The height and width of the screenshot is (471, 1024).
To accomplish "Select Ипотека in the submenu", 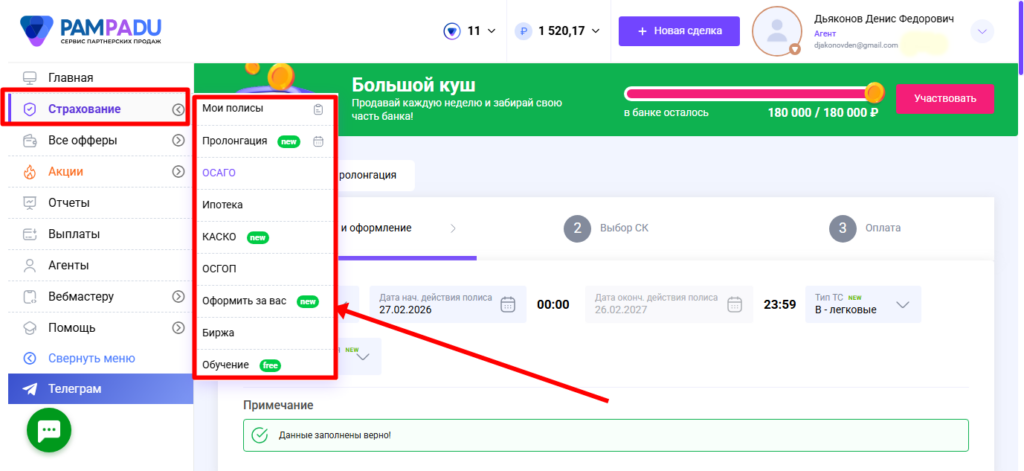I will [x=223, y=204].
